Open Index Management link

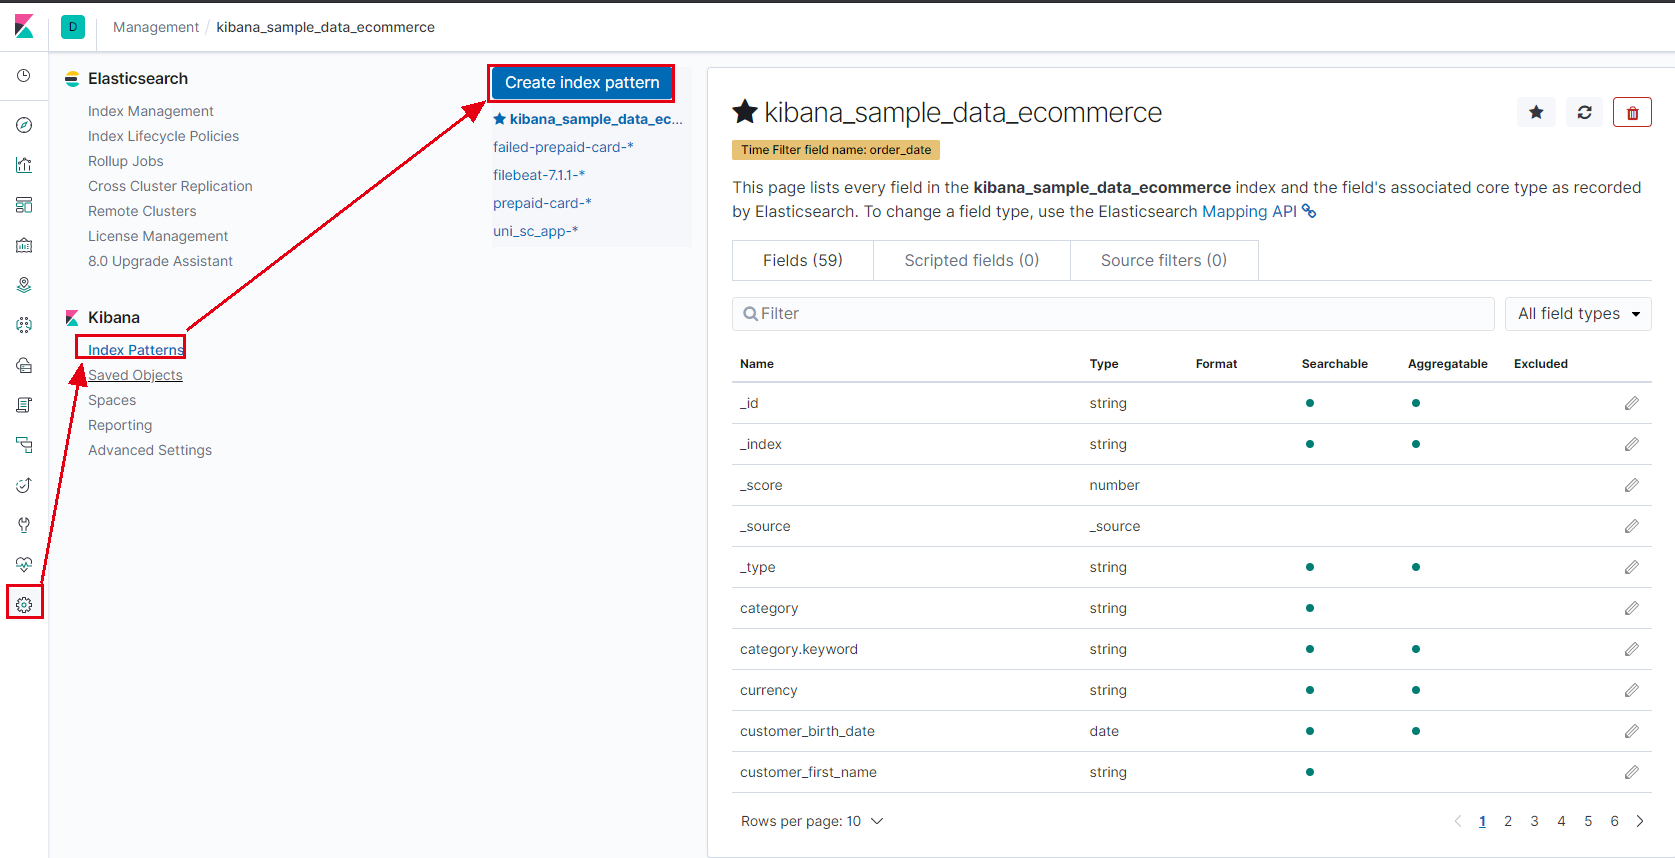pyautogui.click(x=151, y=111)
